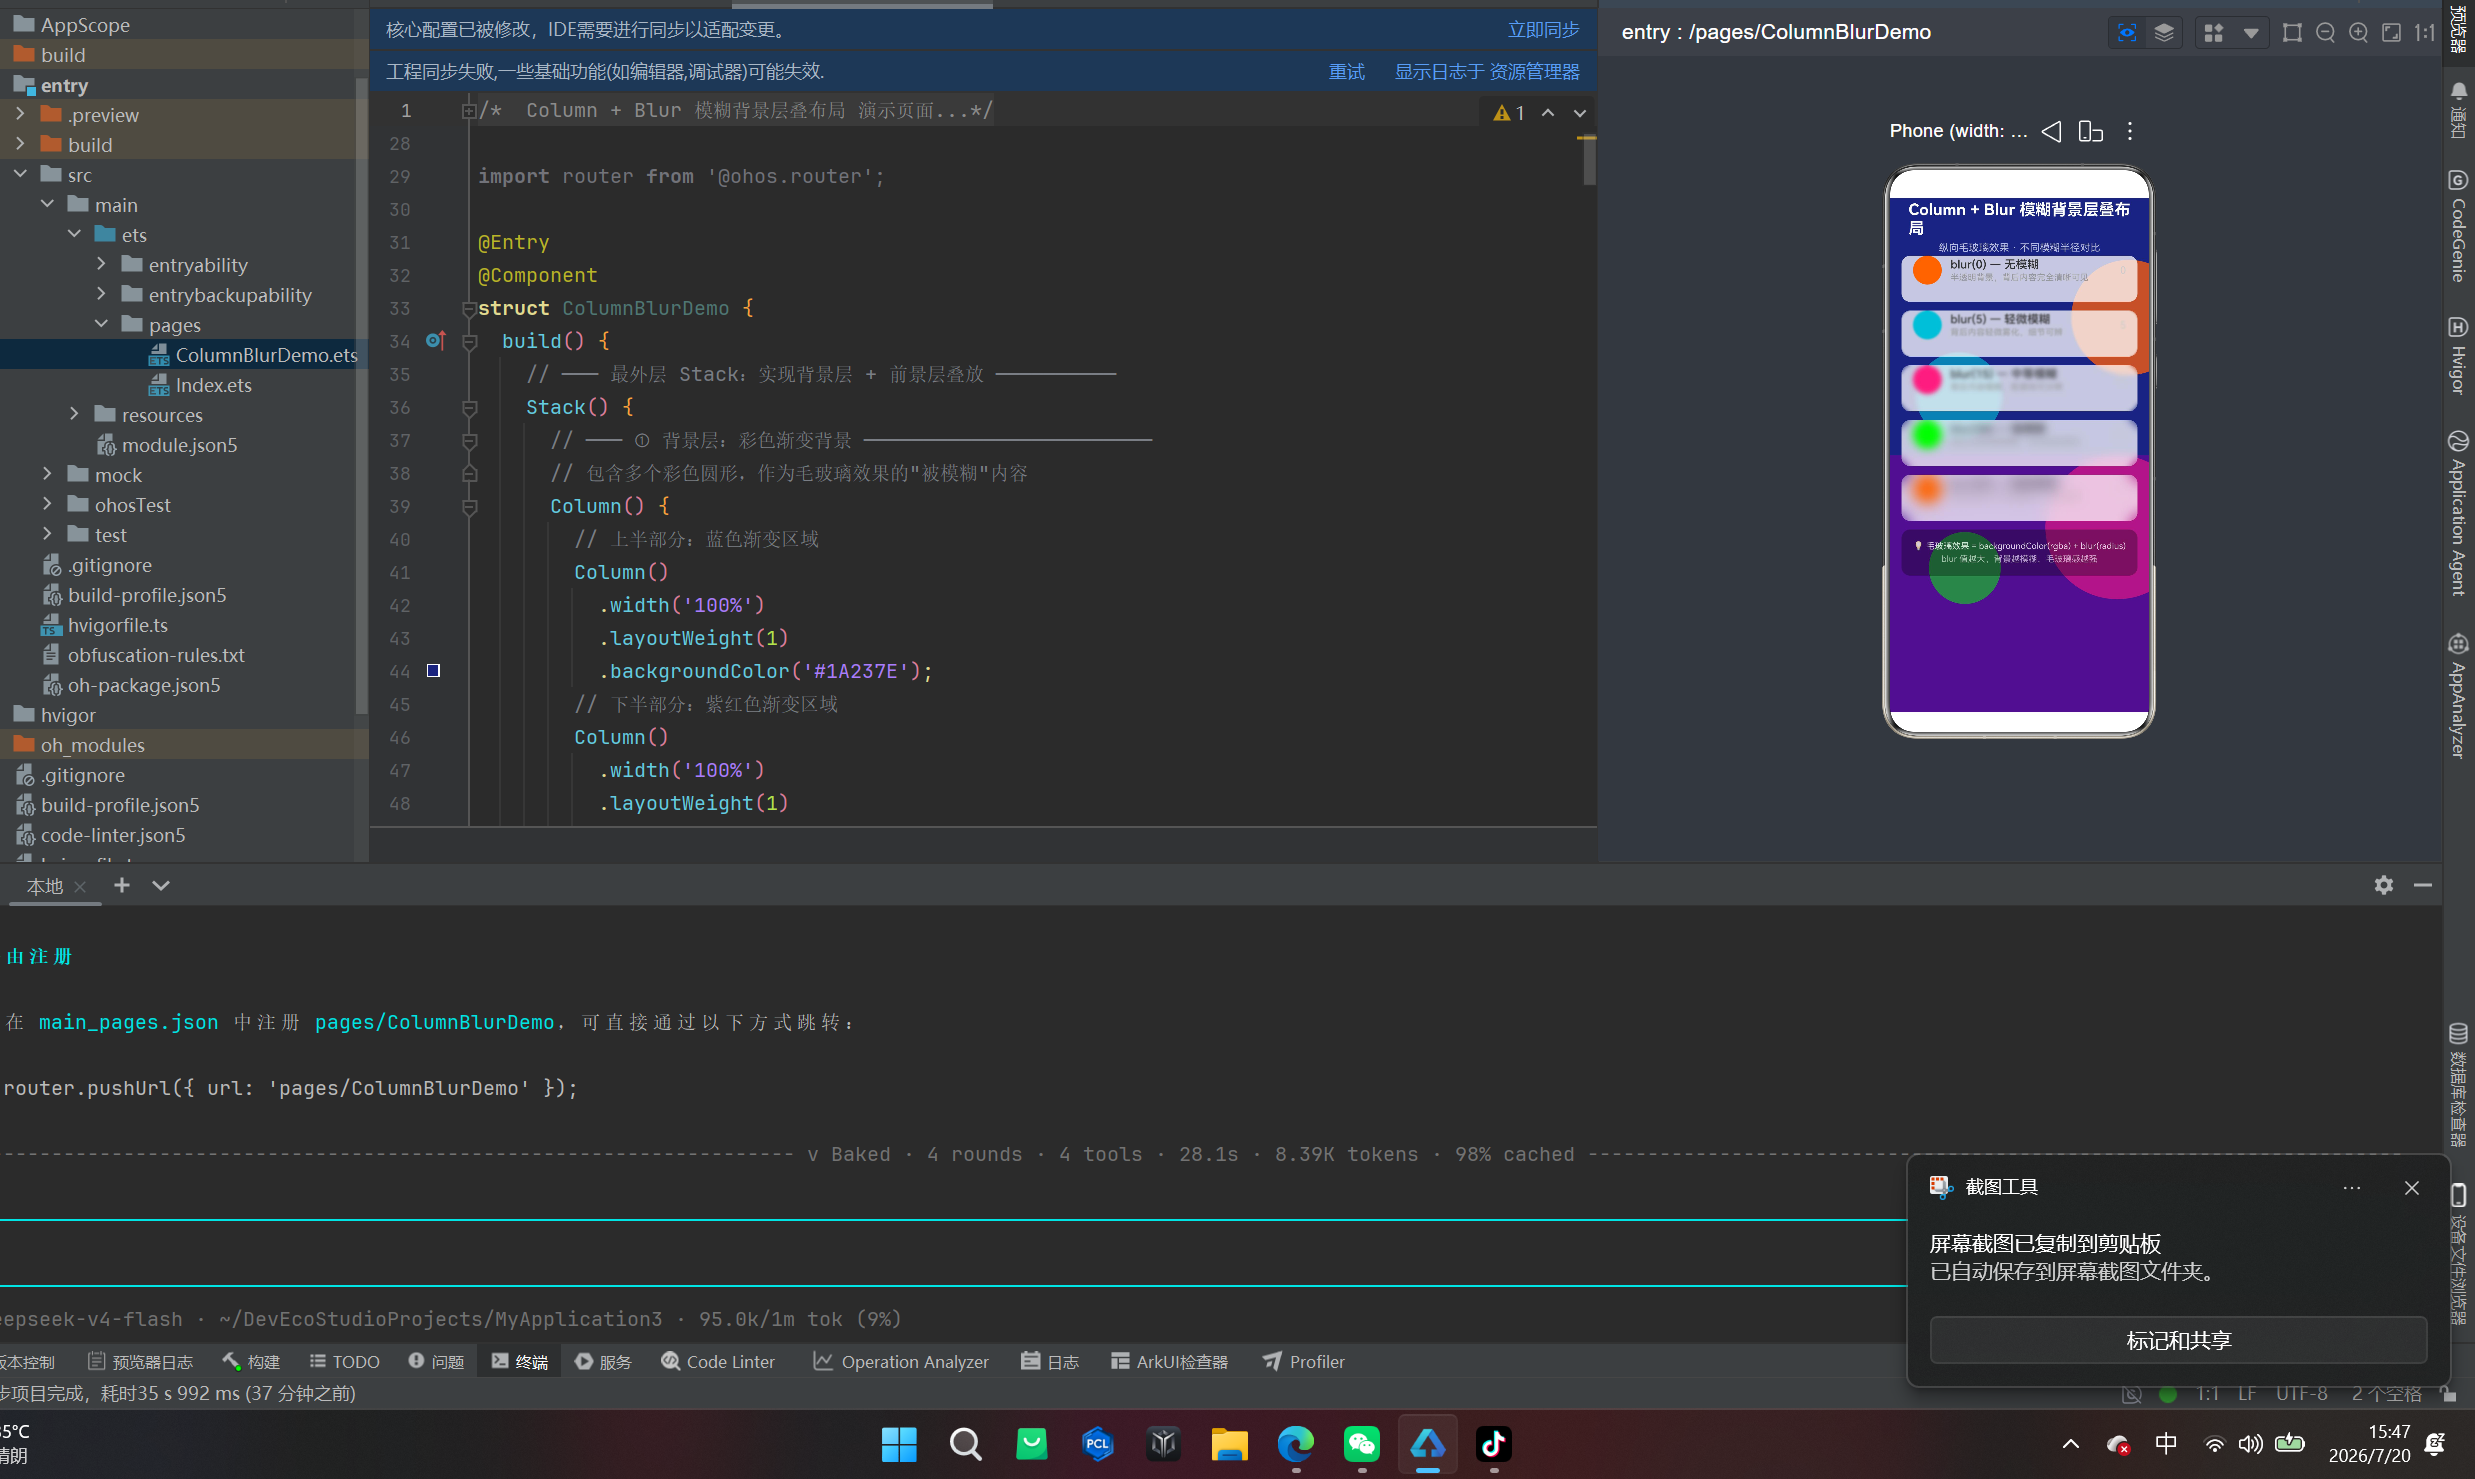Go to next highlighted problem arrow
Viewport: 2475px width, 1479px height.
tap(1580, 113)
